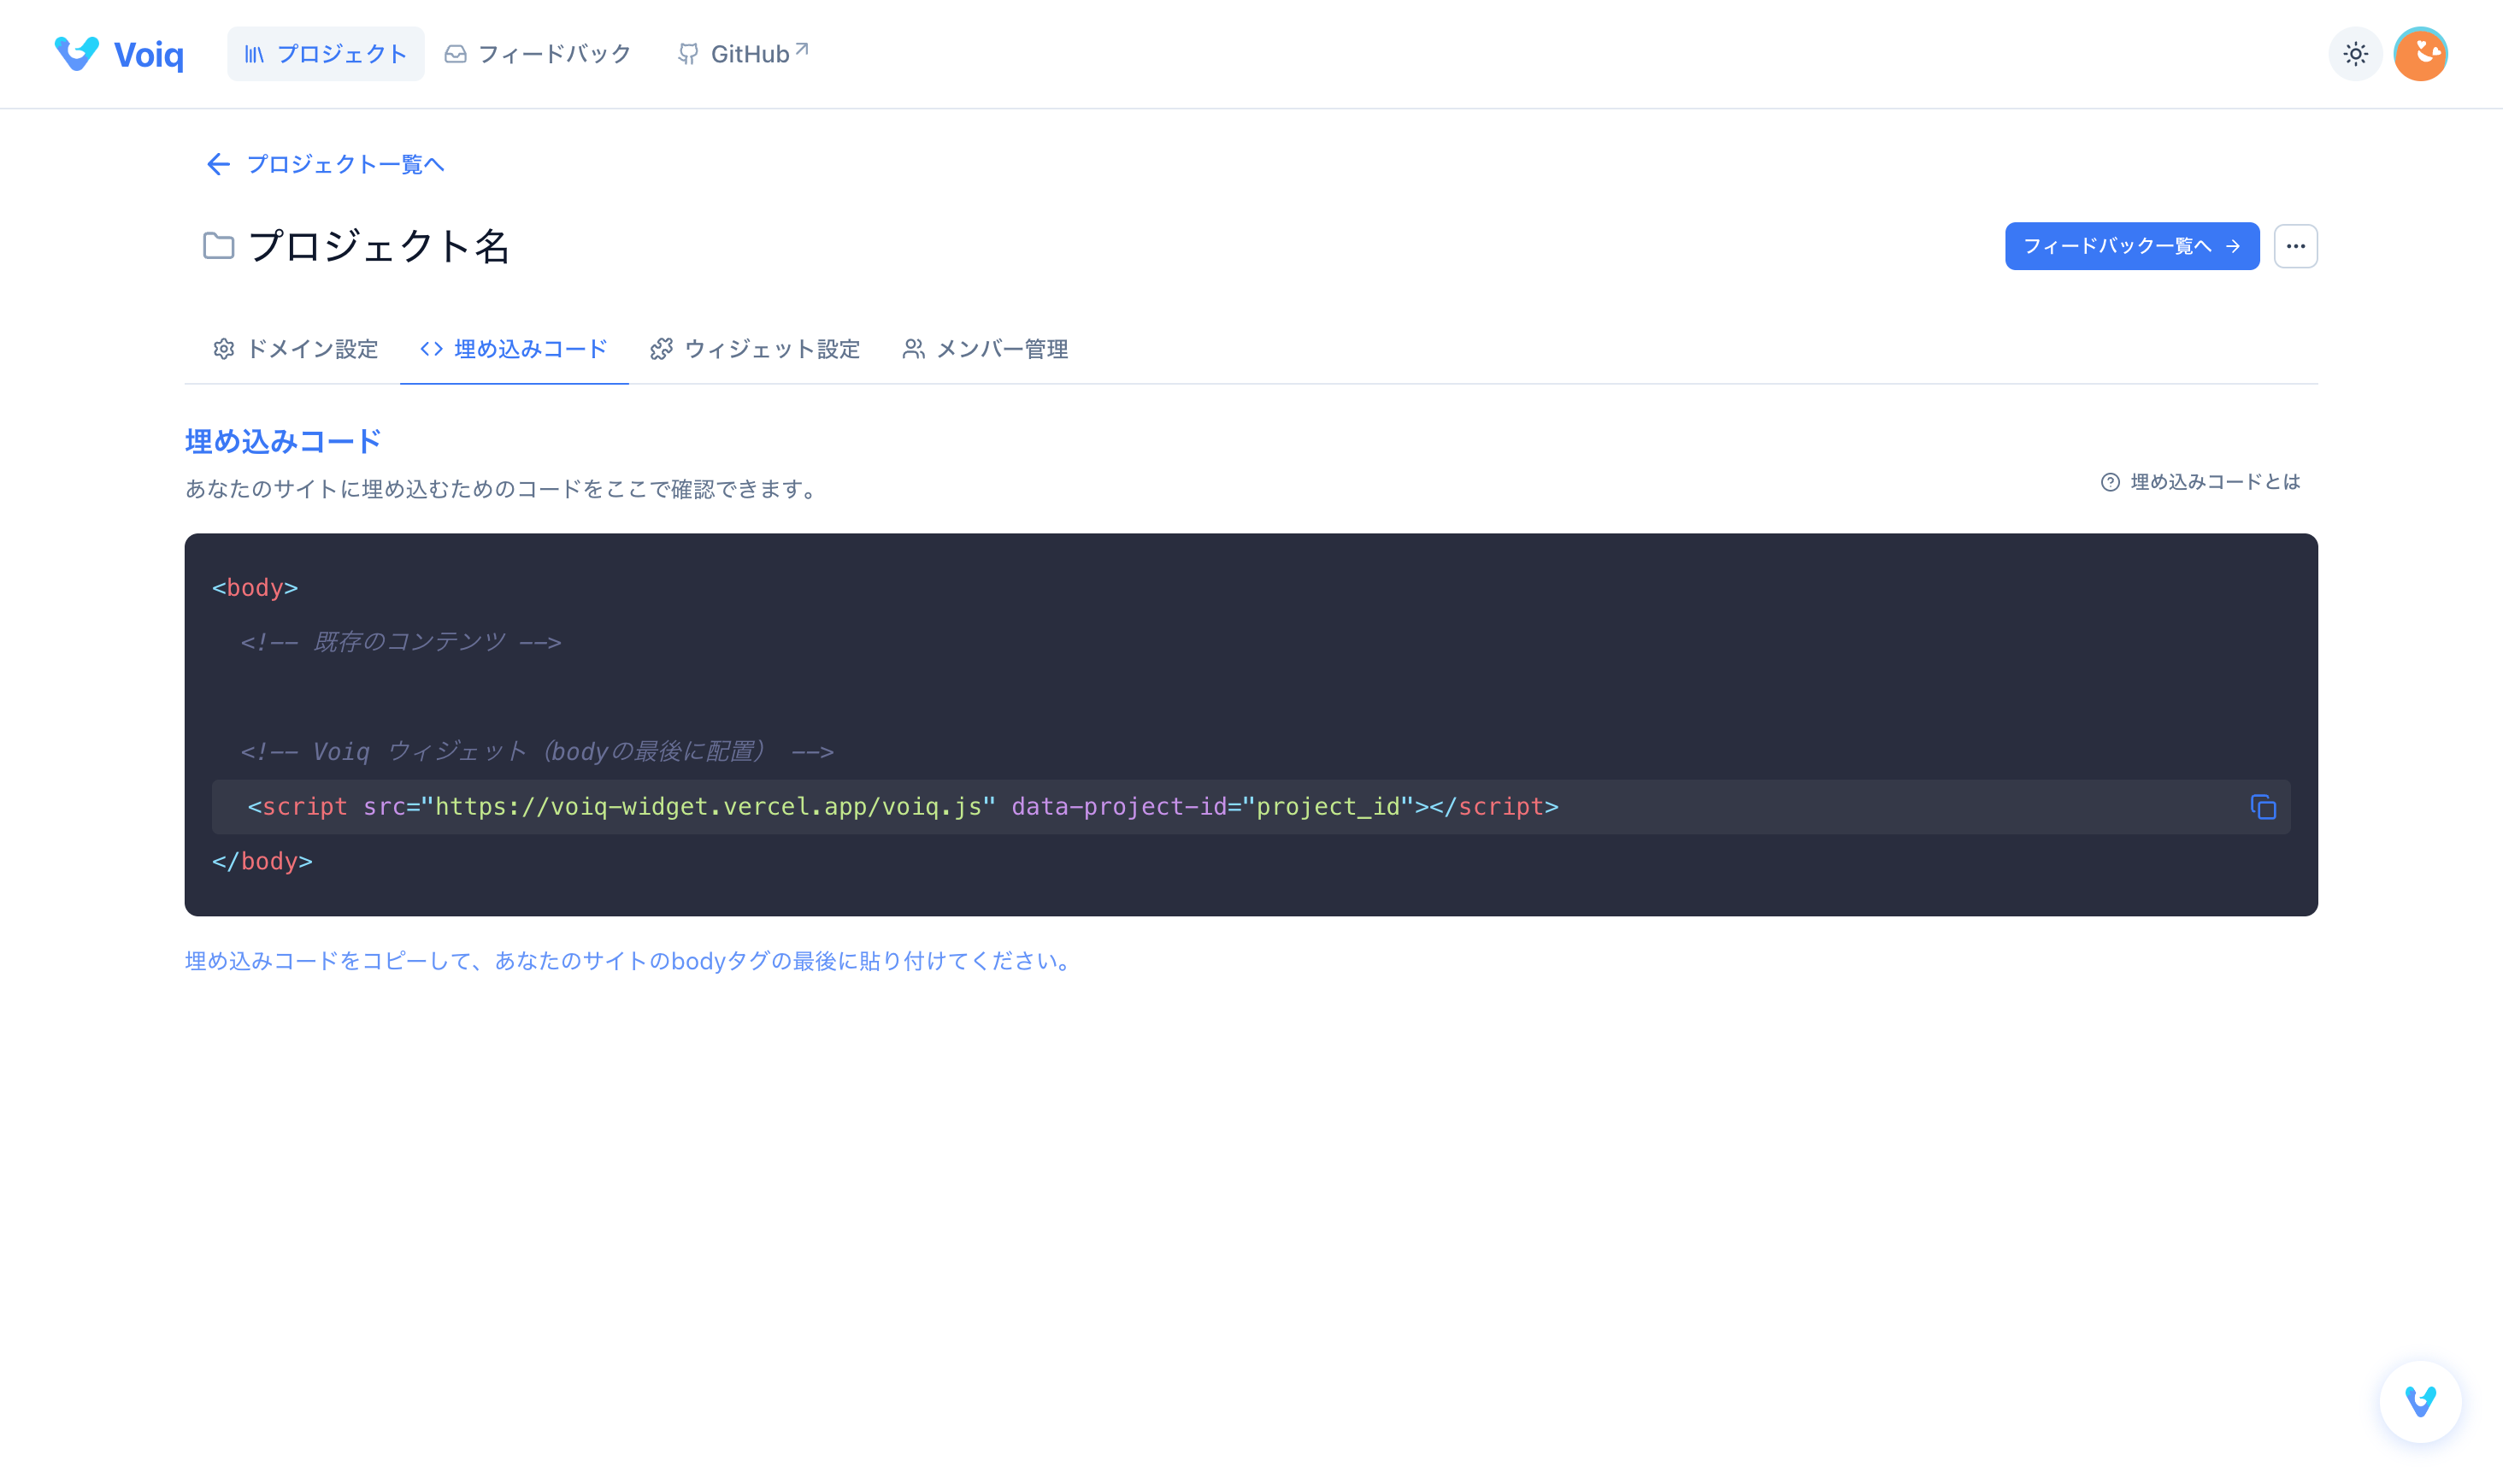Select the 埋め込みコード tab
2503x1484 pixels.
[514, 349]
